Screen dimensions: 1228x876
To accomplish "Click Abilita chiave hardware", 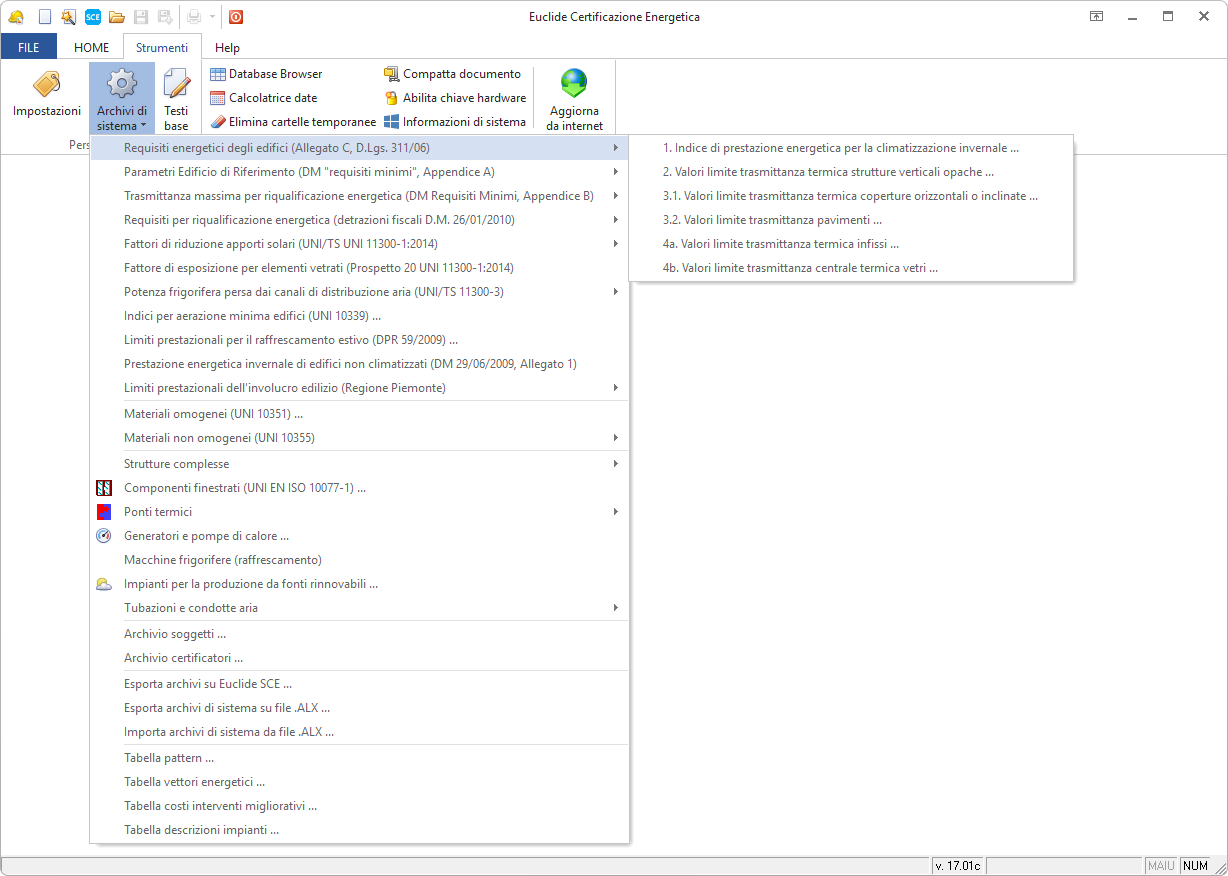I will [x=455, y=98].
